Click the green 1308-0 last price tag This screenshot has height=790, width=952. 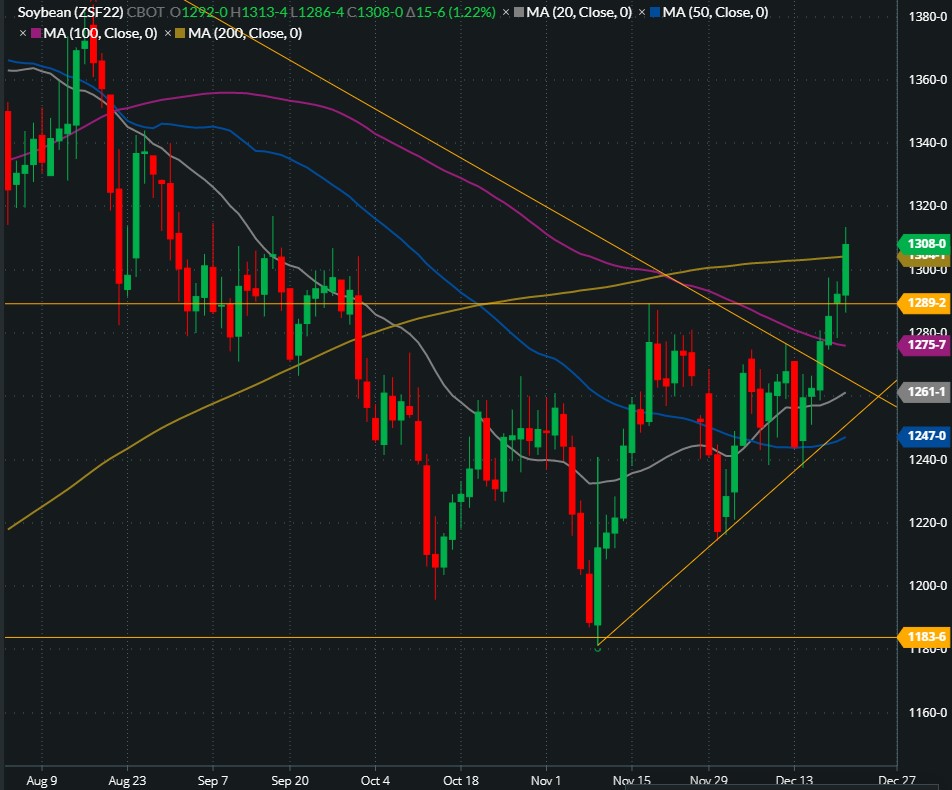click(x=924, y=243)
